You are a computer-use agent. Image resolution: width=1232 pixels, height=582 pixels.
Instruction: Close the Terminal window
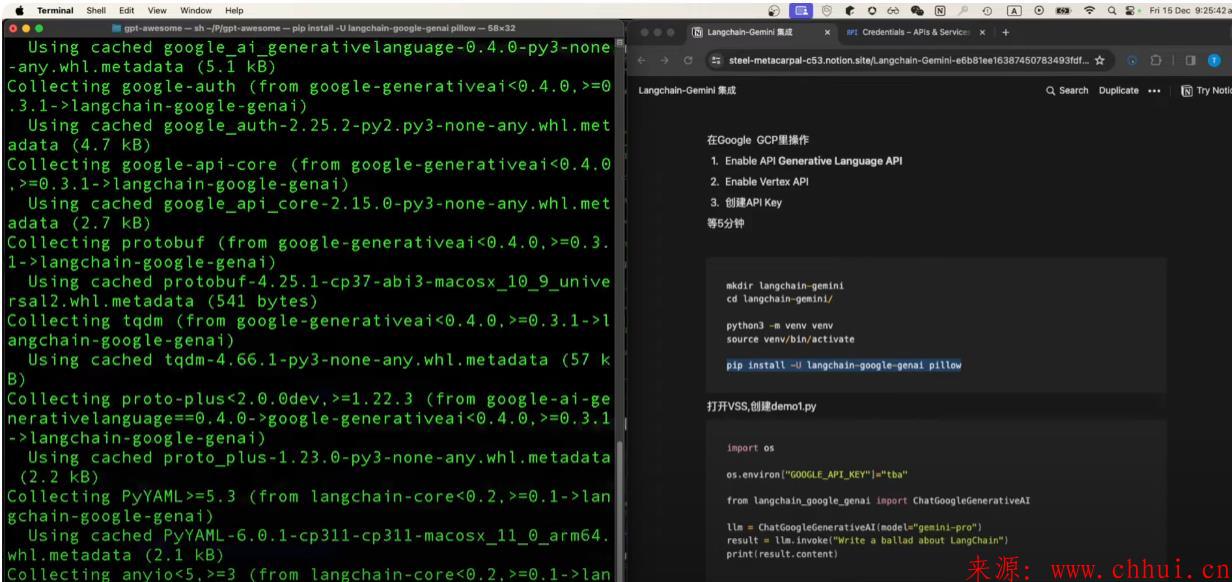coord(11,28)
